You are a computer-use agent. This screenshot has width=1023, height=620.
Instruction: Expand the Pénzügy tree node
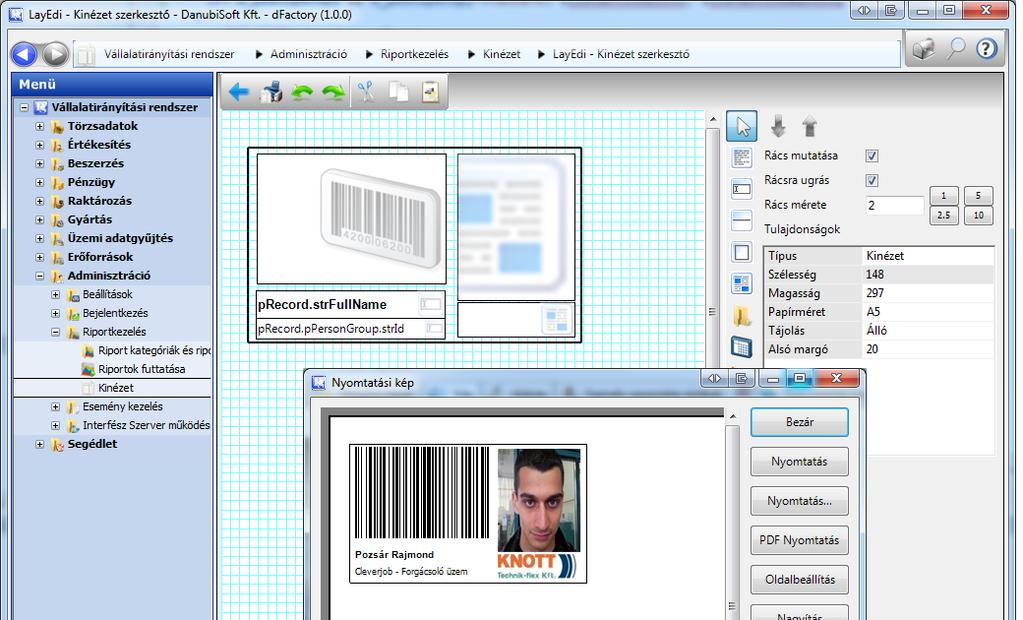tap(40, 183)
